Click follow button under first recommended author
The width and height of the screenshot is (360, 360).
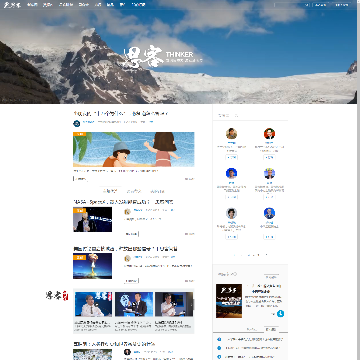point(231,157)
